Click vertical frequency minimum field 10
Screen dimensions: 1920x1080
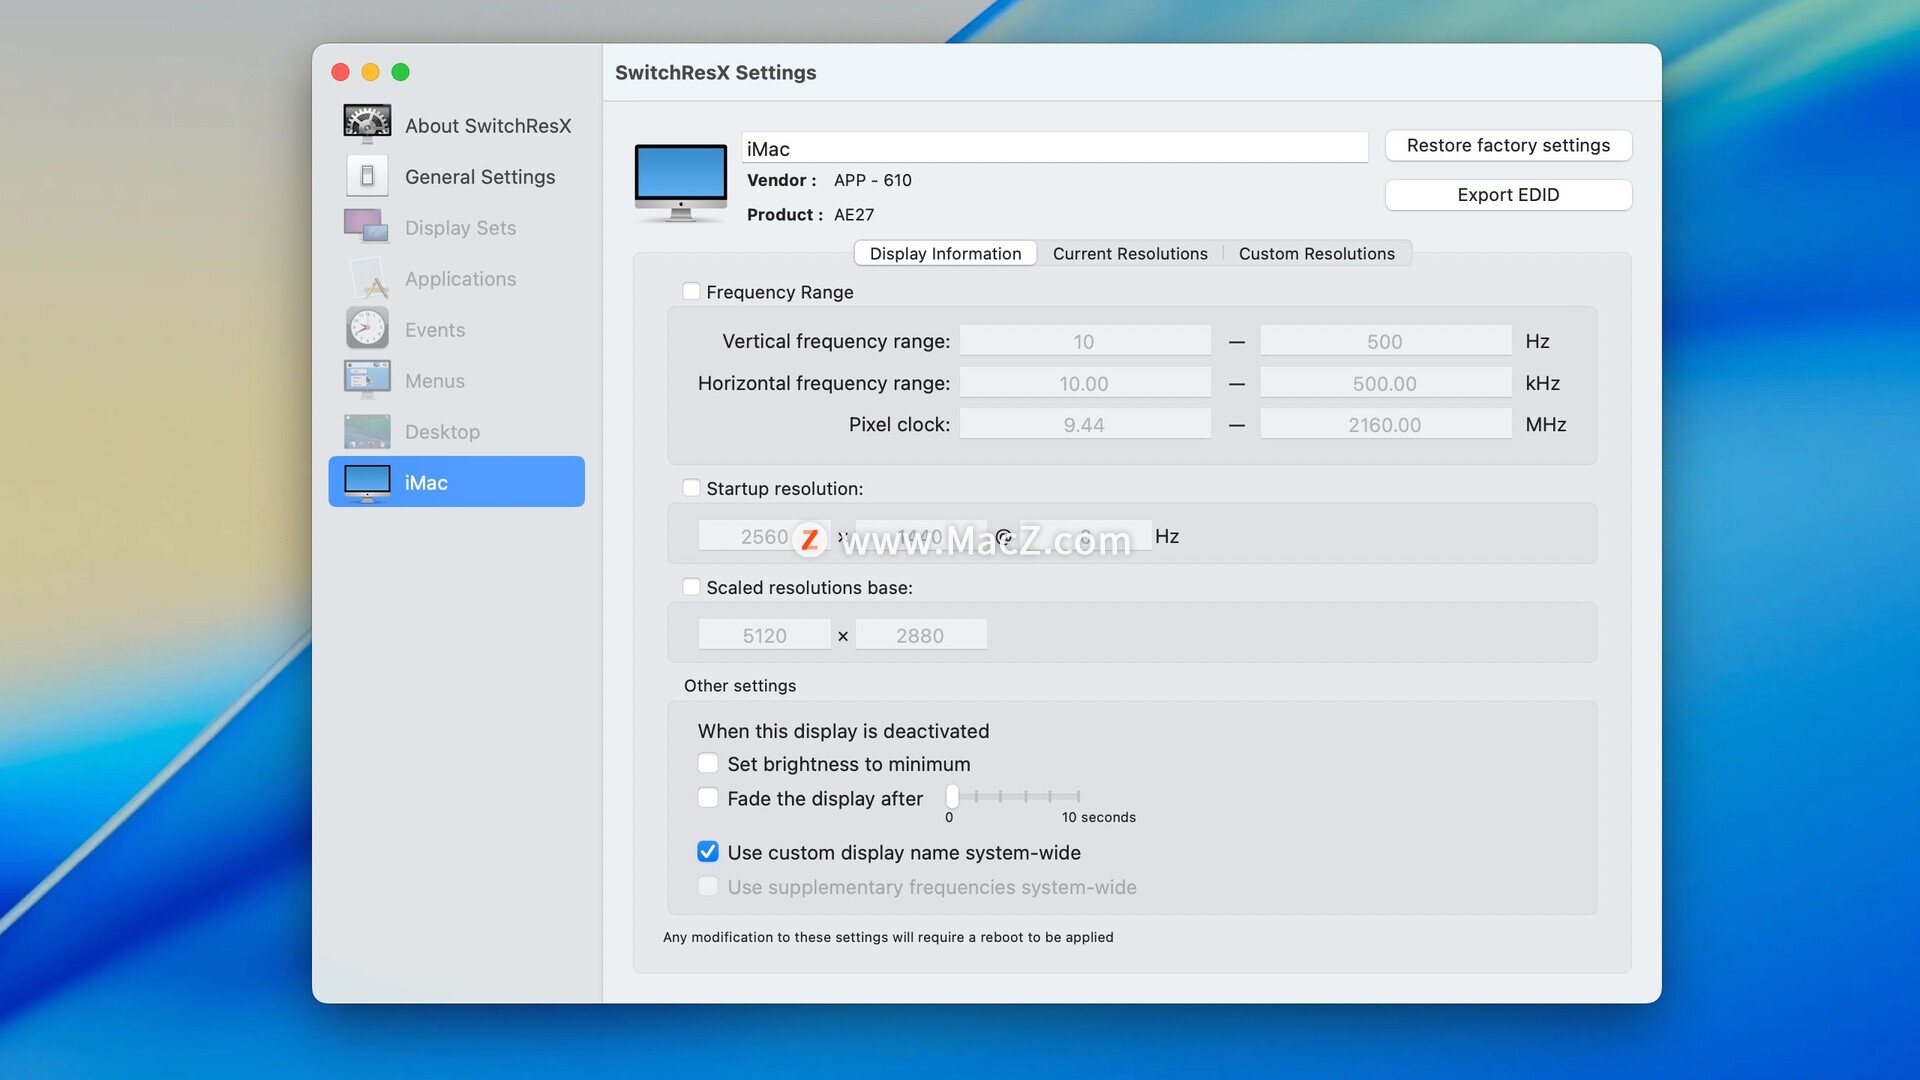tap(1085, 341)
